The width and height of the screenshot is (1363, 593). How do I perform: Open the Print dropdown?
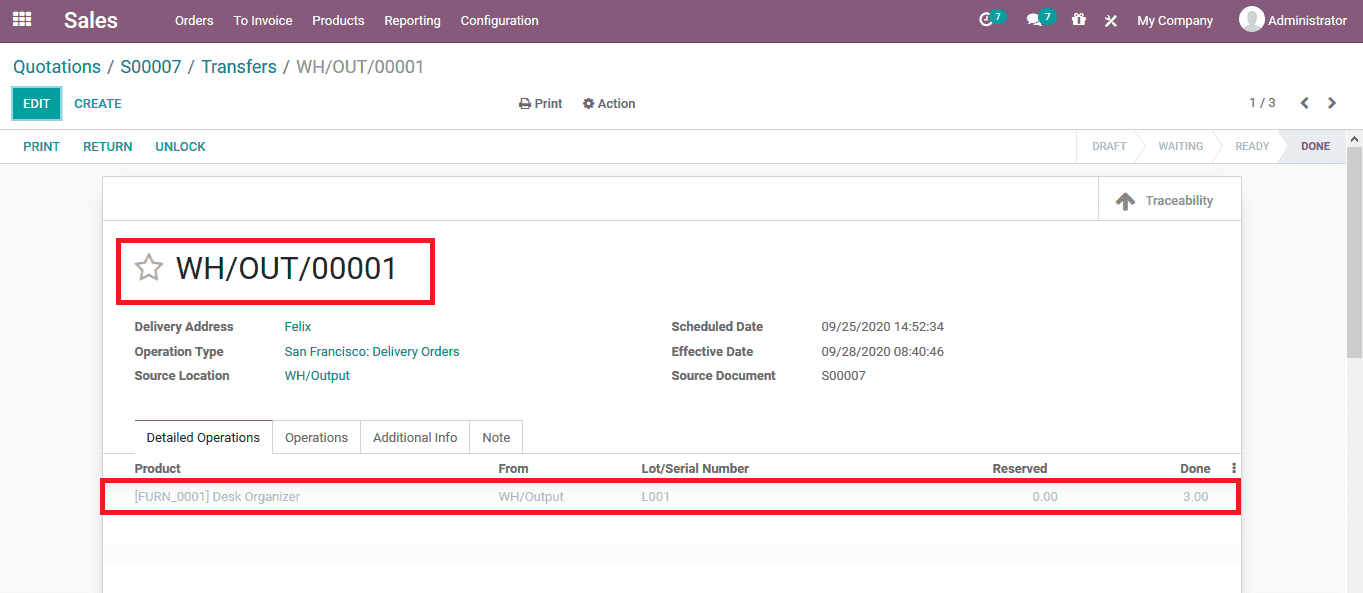point(541,104)
